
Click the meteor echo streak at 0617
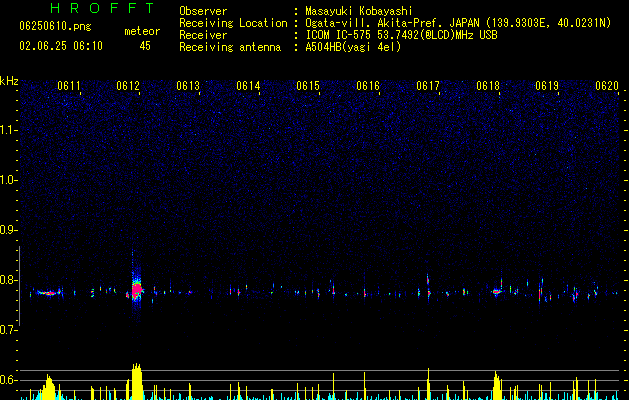point(428,286)
